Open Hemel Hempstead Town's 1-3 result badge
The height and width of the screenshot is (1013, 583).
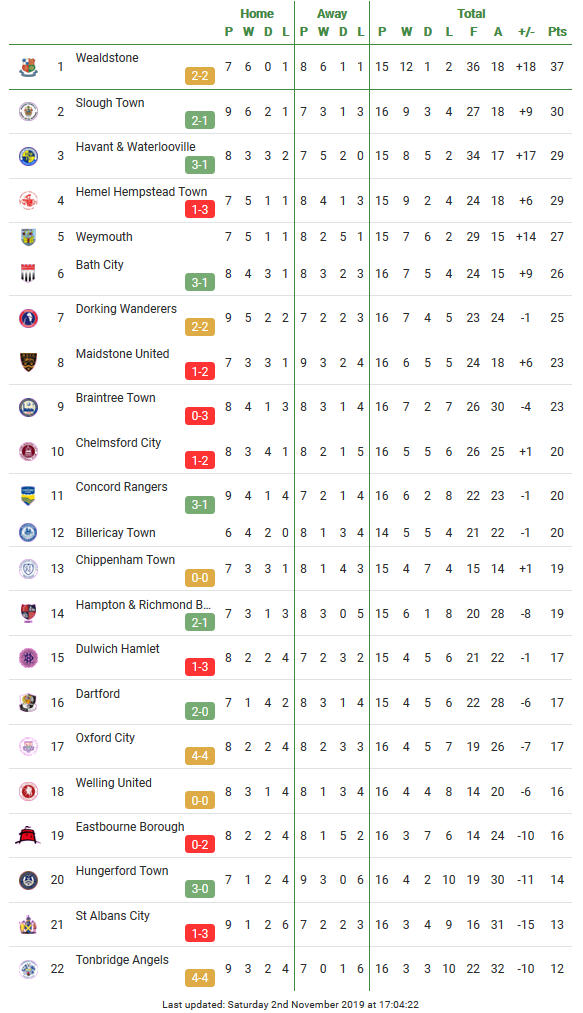pos(200,209)
